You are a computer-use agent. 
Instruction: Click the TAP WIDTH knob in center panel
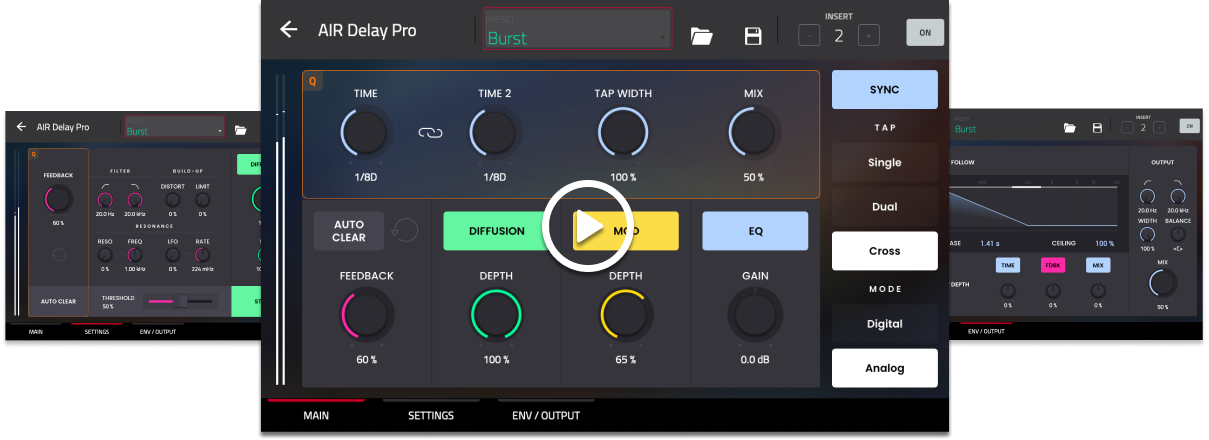point(623,132)
